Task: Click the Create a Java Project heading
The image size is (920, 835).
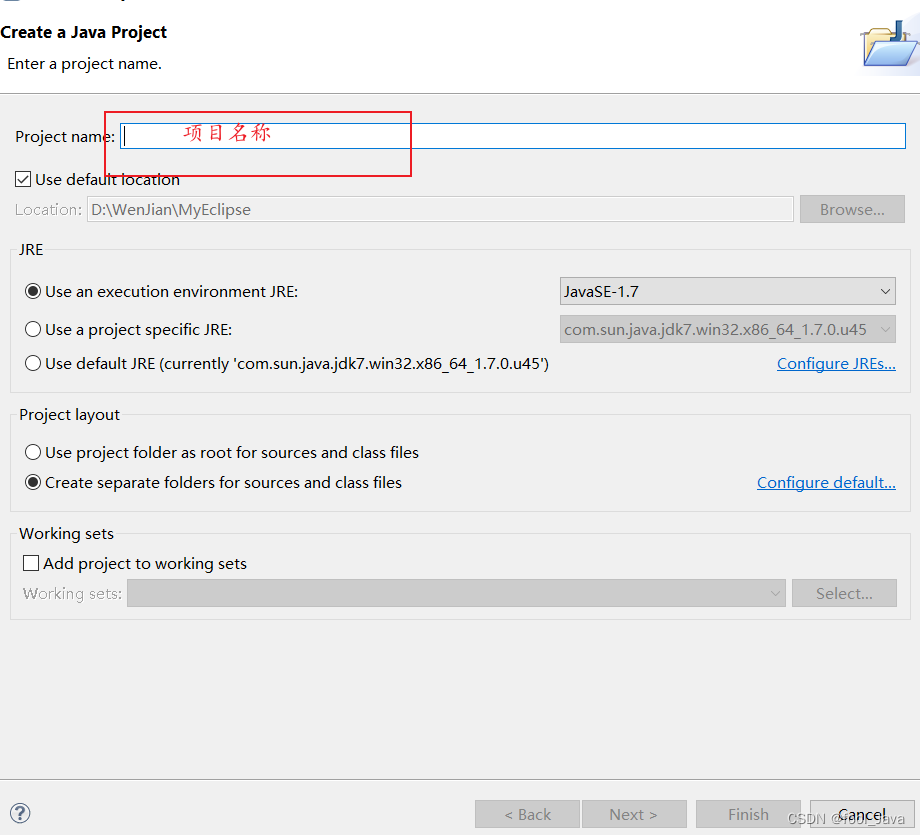Action: 84,32
